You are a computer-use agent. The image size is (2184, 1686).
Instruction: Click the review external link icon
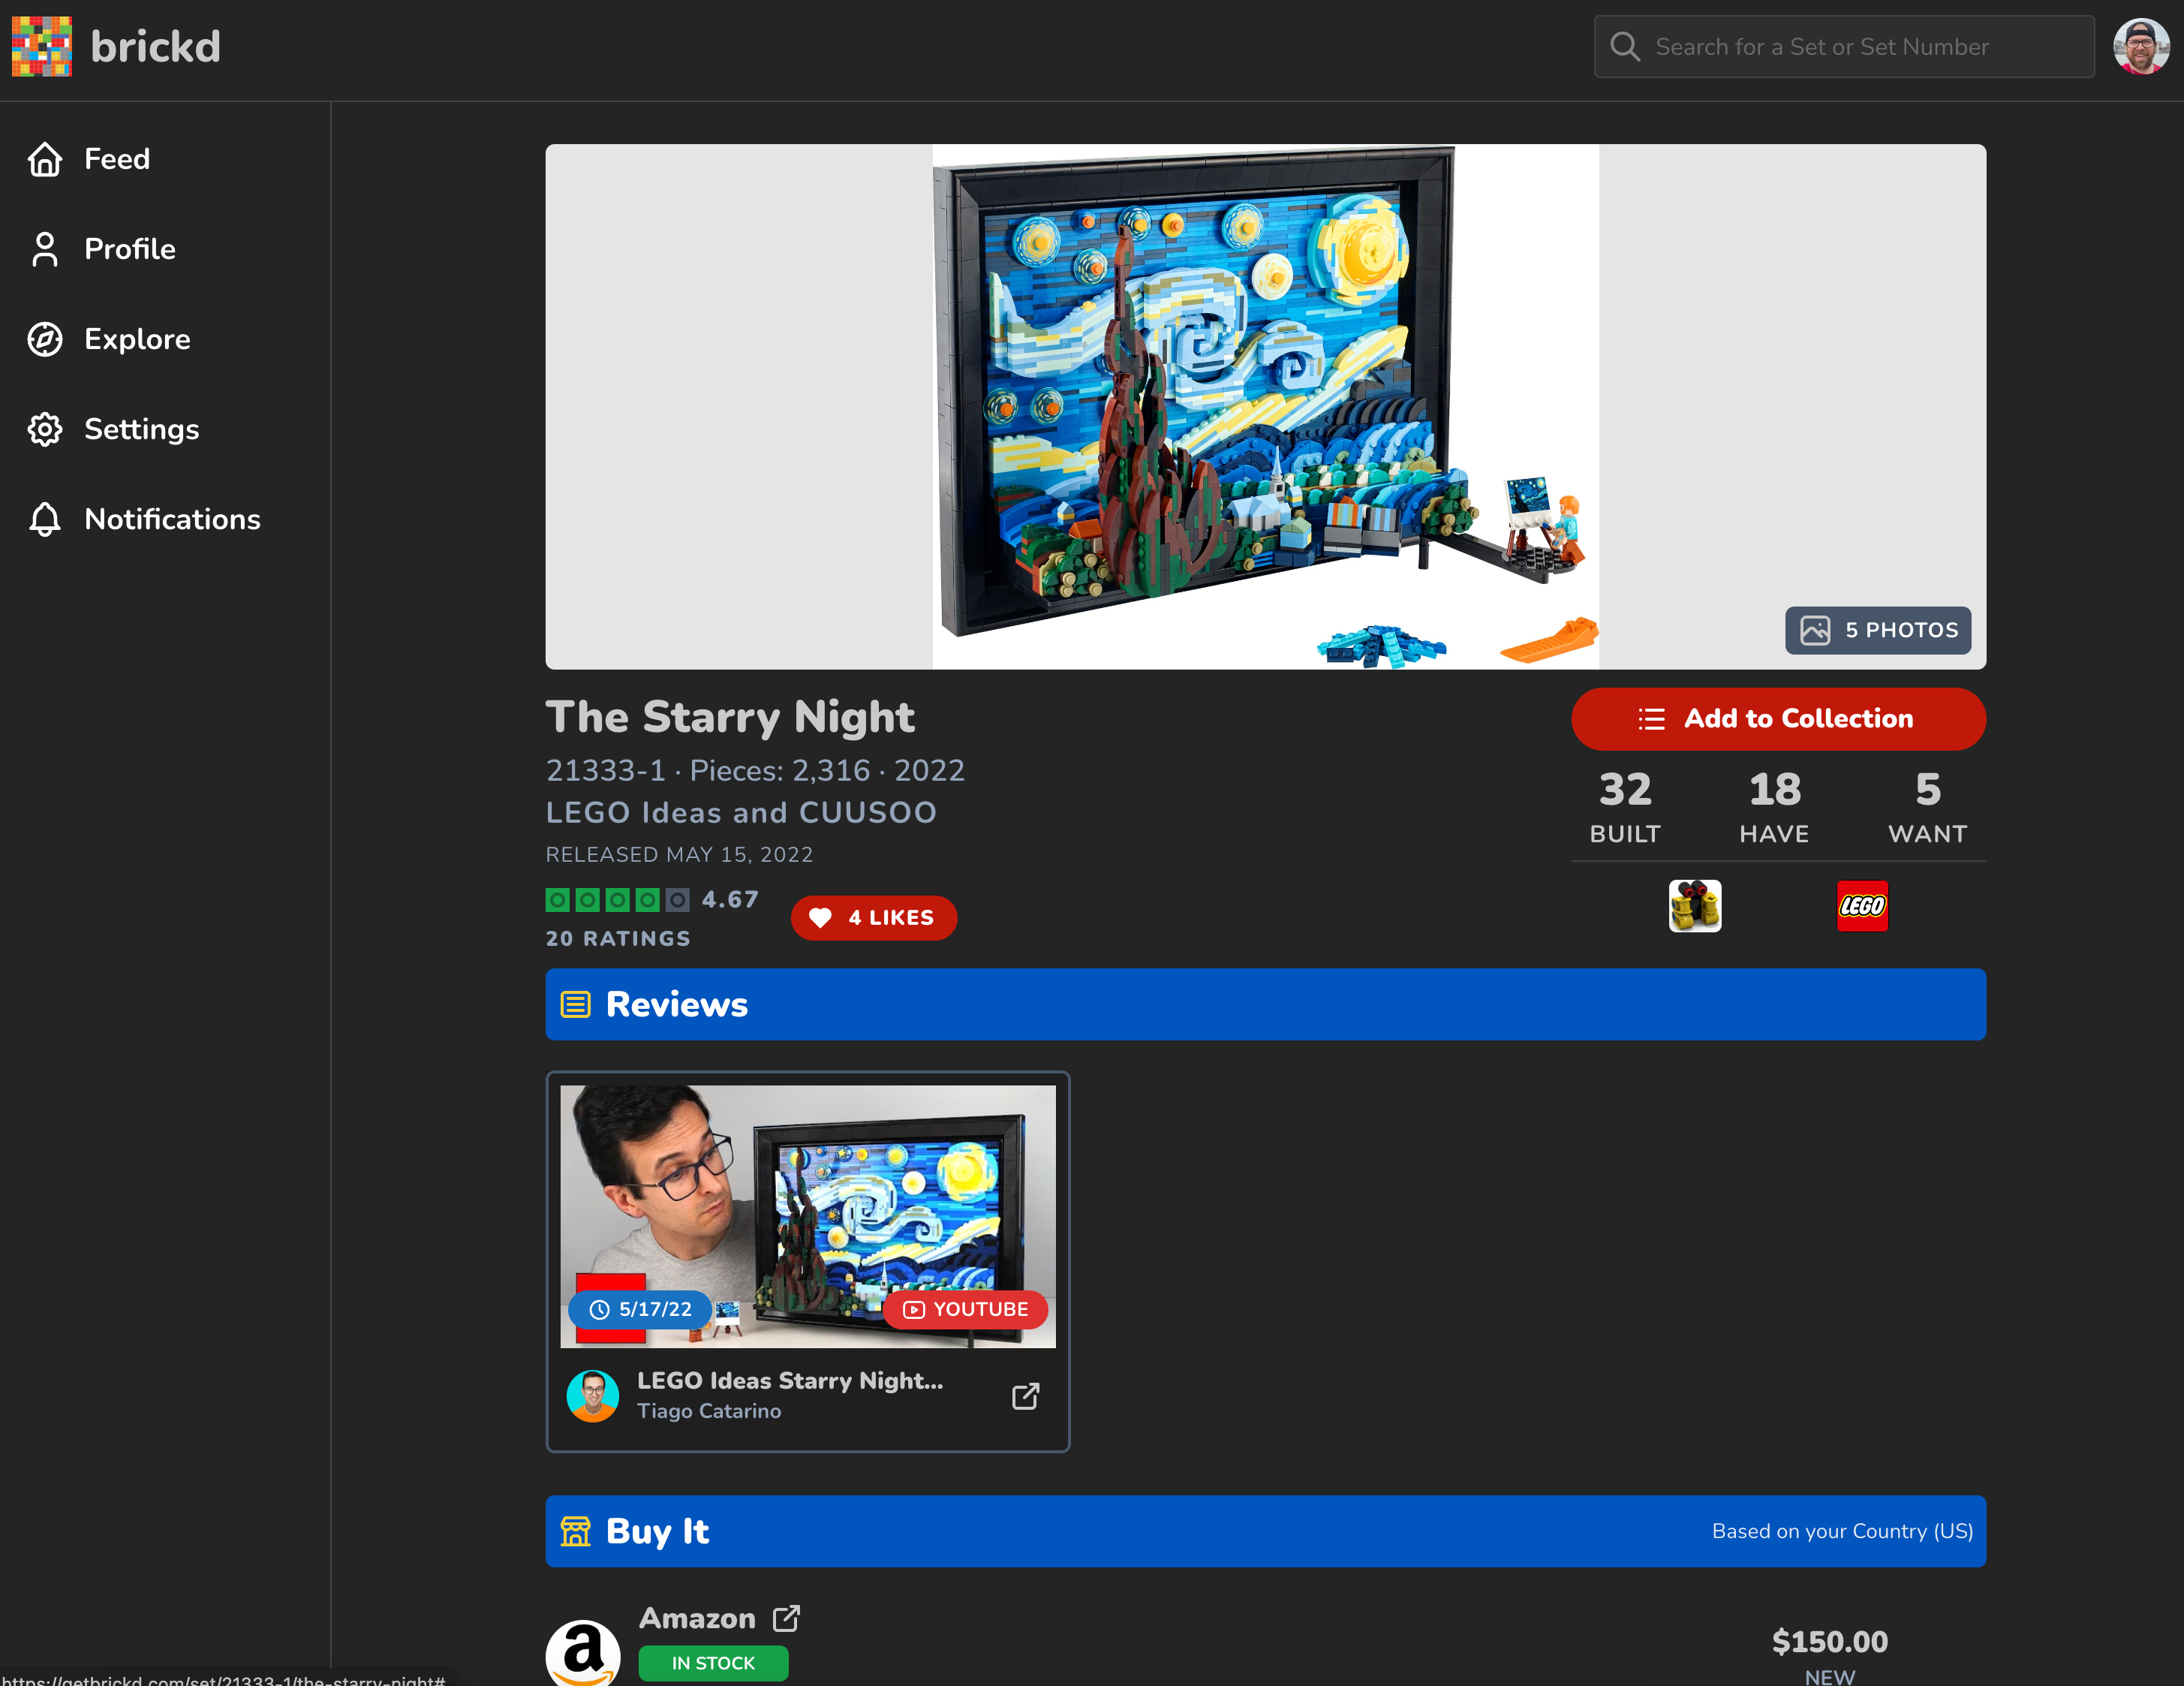[x=1025, y=1396]
